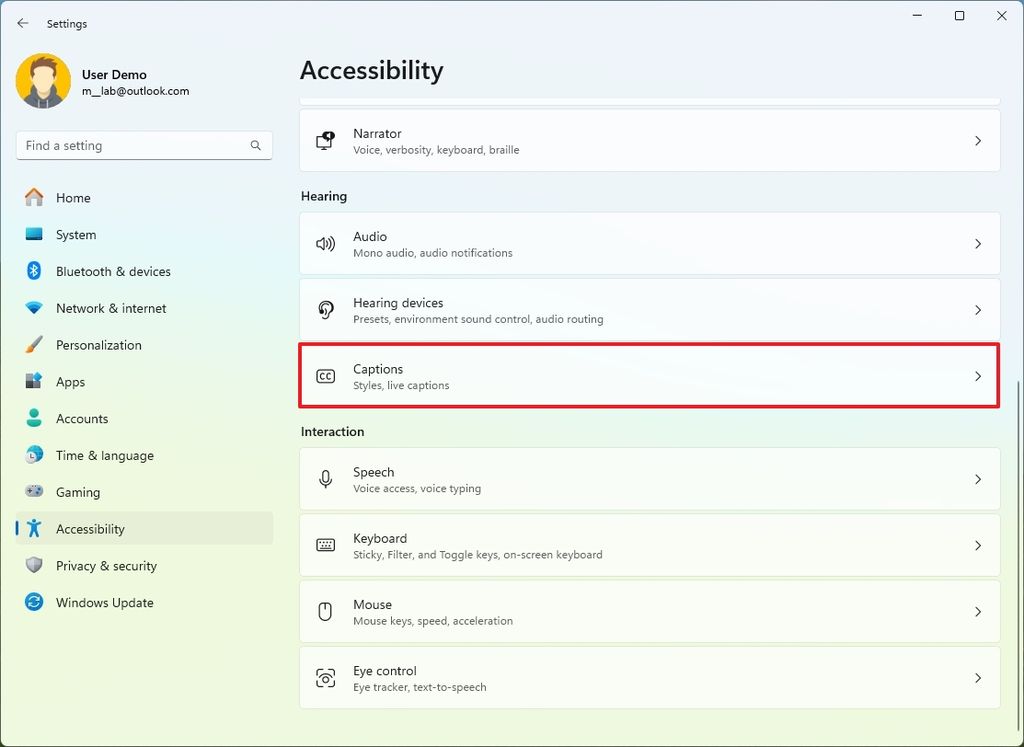Select the Hearing devices headphone icon
The image size is (1024, 747).
[x=325, y=310]
